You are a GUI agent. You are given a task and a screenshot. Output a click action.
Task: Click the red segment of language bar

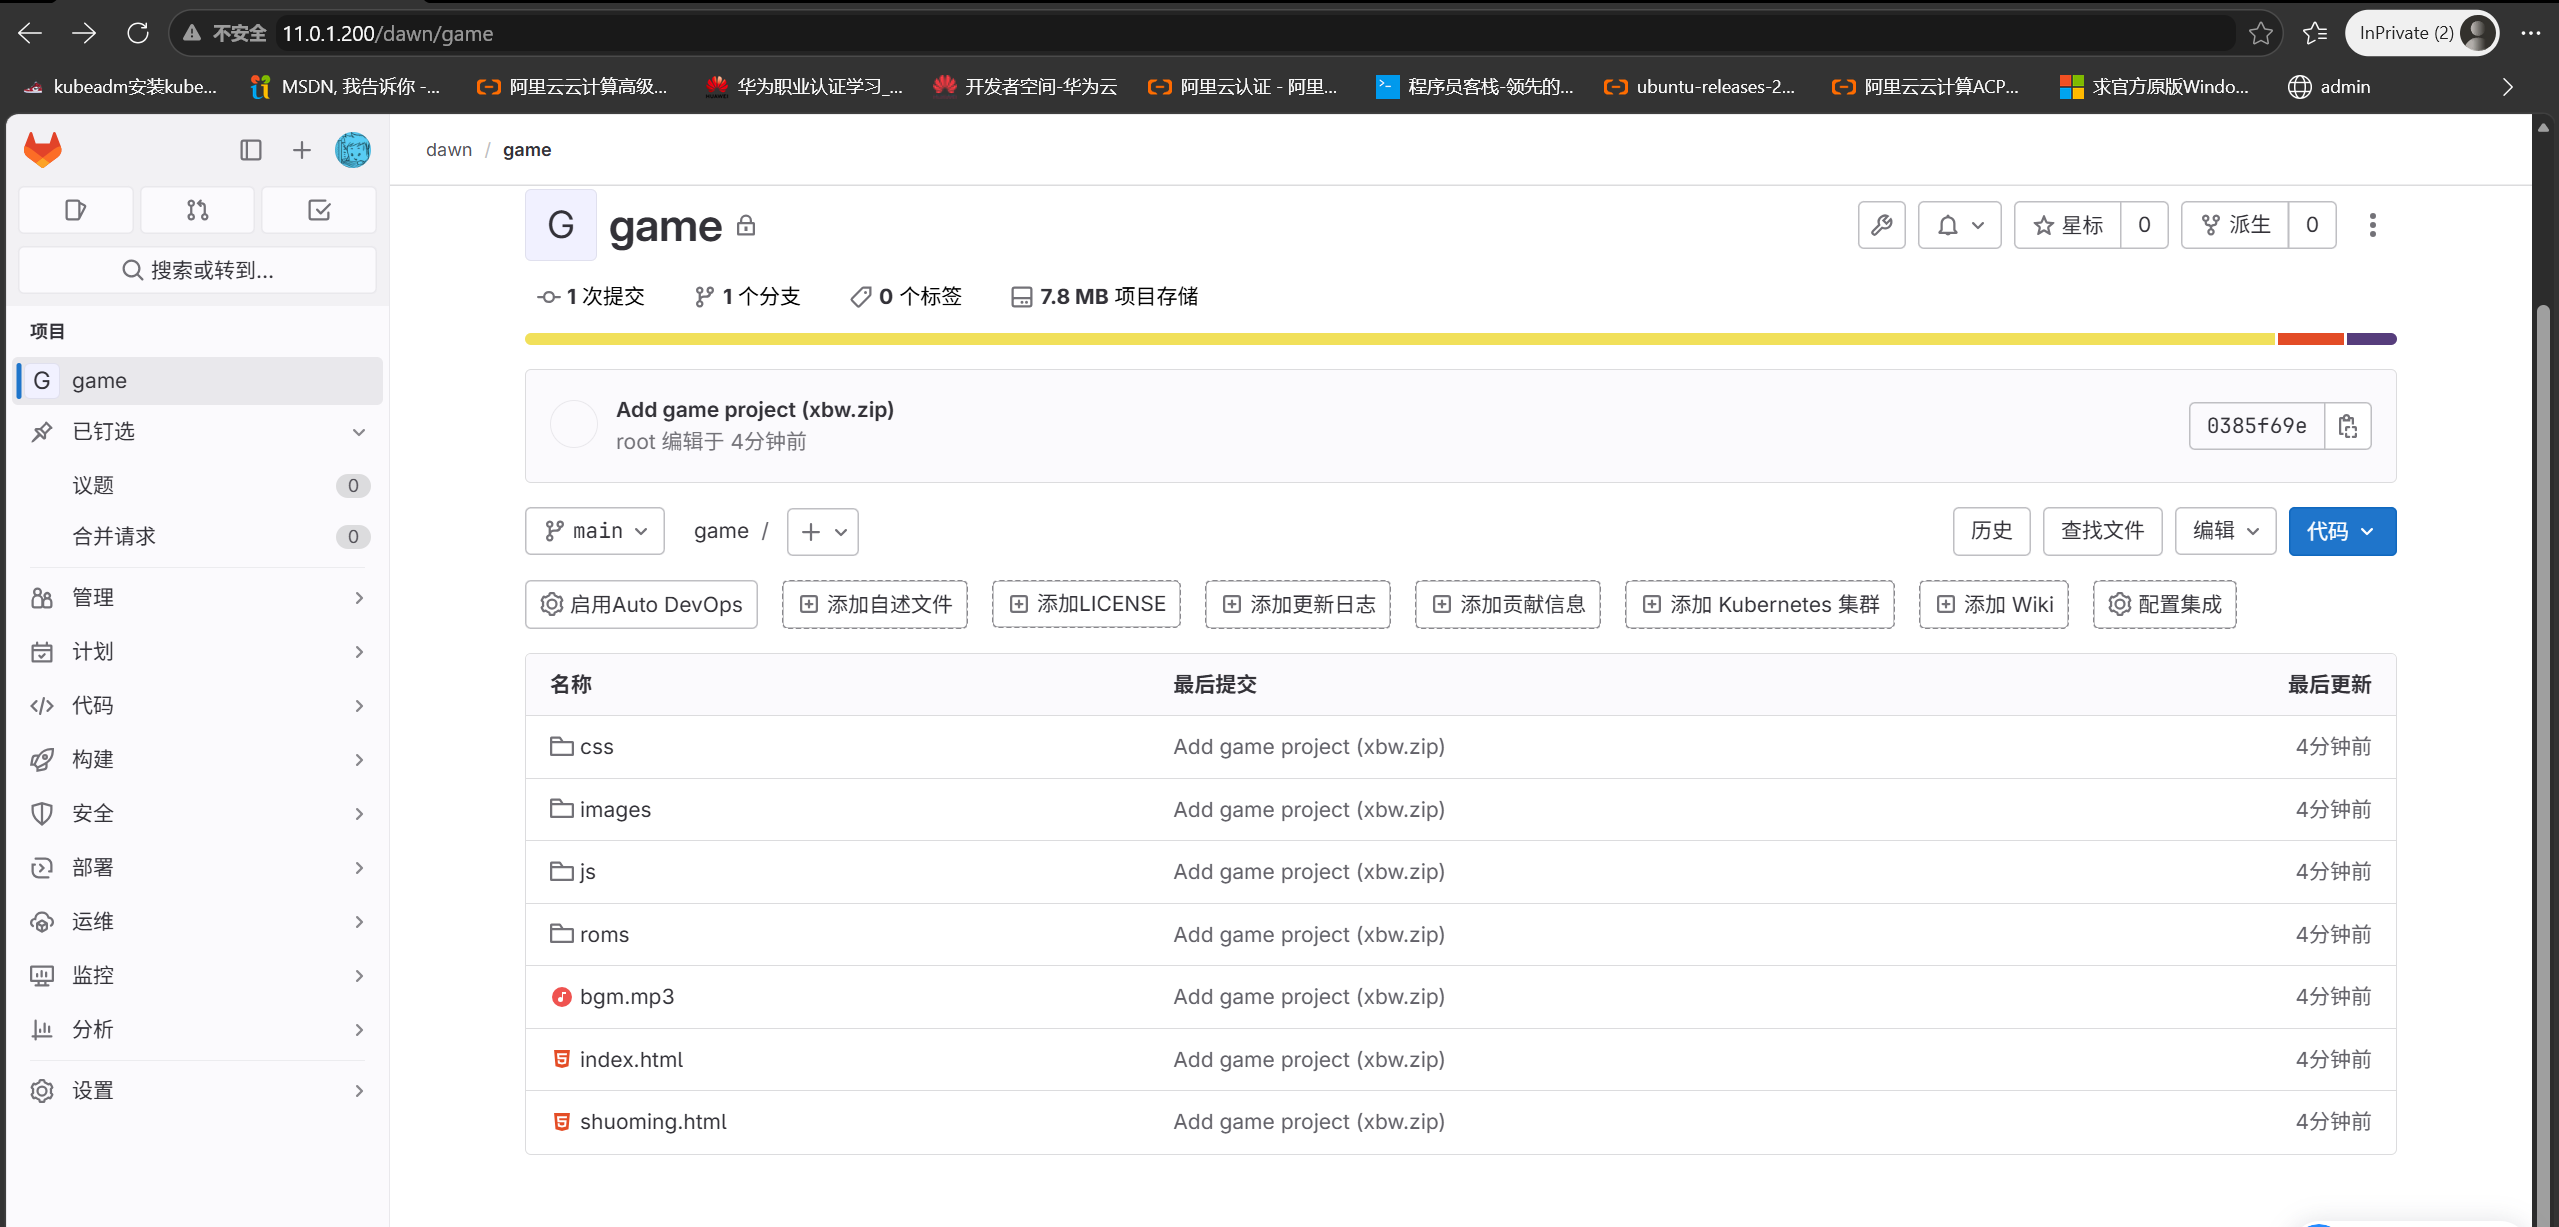coord(2311,339)
